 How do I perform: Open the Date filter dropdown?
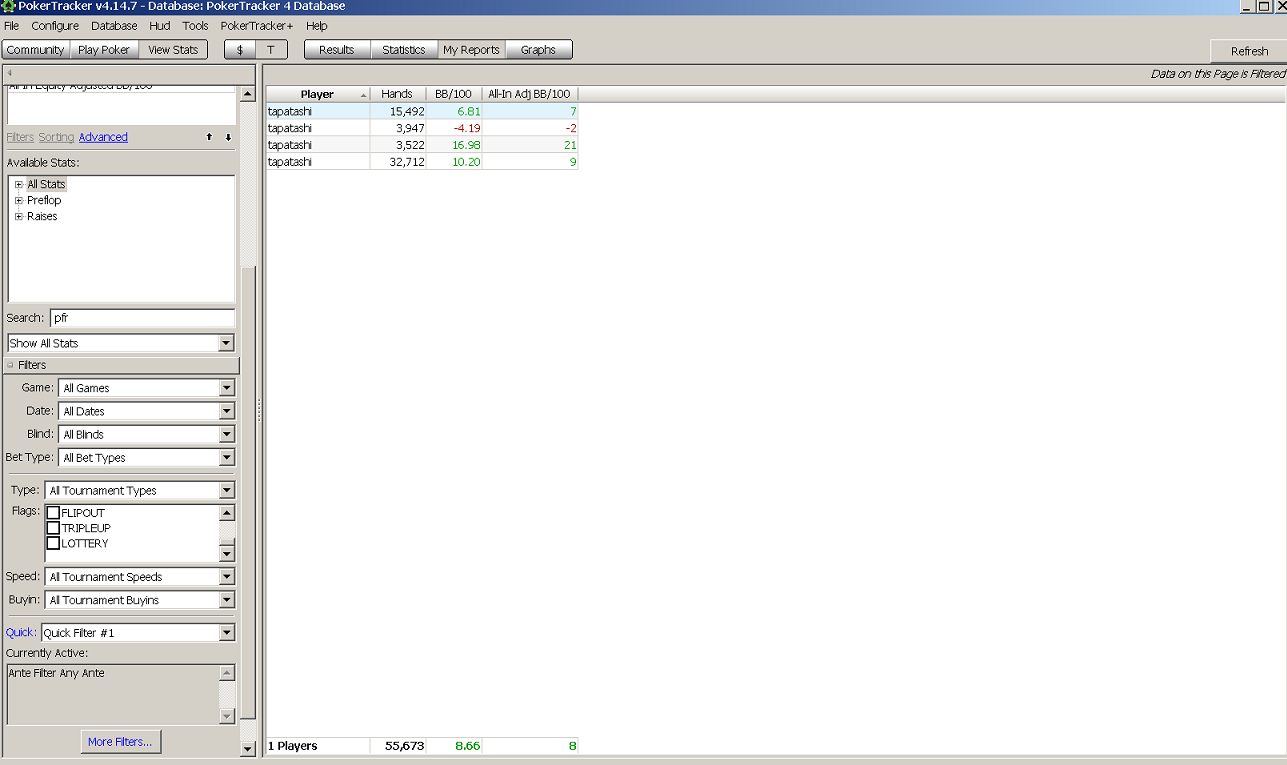[x=227, y=411]
